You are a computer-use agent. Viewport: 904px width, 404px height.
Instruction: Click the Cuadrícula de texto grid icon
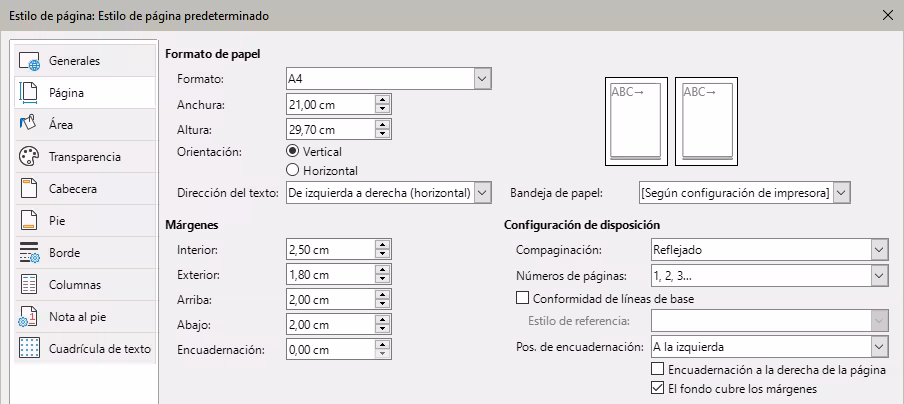pyautogui.click(x=28, y=349)
